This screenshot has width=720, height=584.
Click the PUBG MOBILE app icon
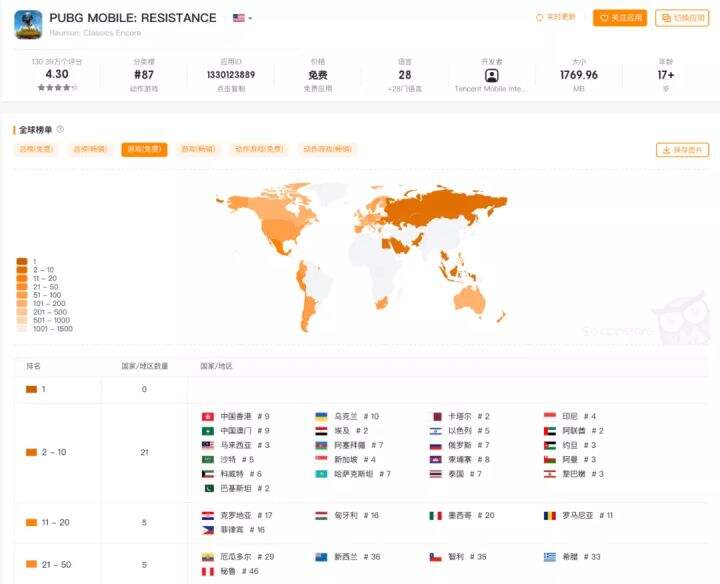click(x=28, y=25)
